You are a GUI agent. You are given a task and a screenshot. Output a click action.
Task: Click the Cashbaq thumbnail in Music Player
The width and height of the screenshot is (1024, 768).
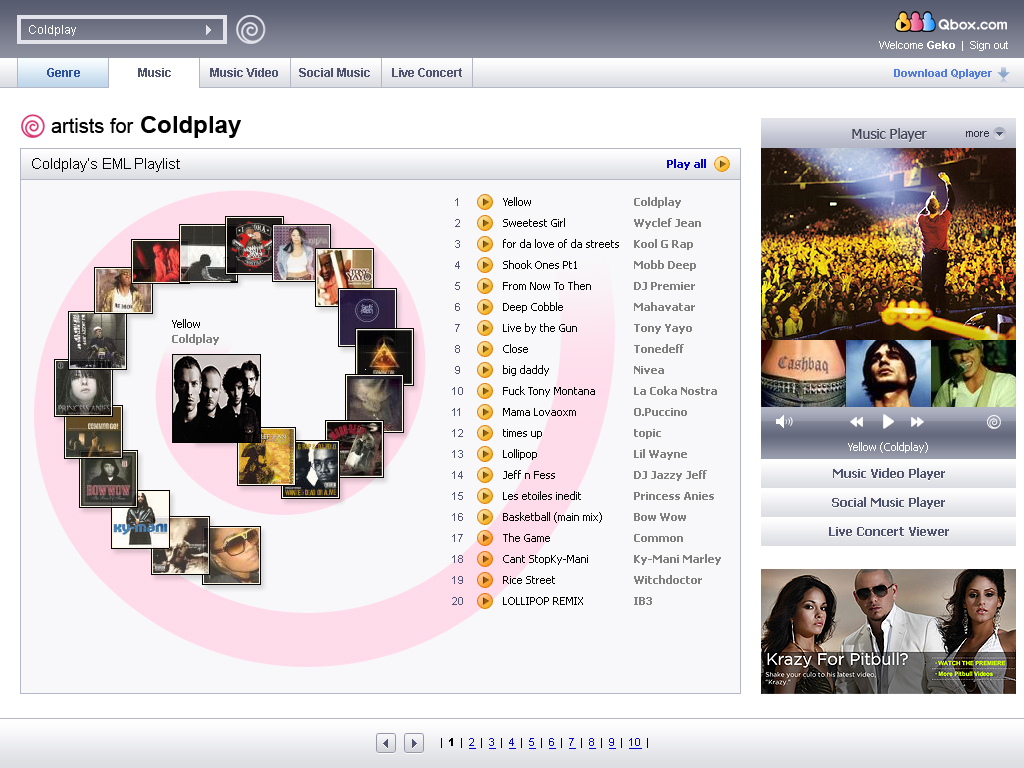[803, 374]
